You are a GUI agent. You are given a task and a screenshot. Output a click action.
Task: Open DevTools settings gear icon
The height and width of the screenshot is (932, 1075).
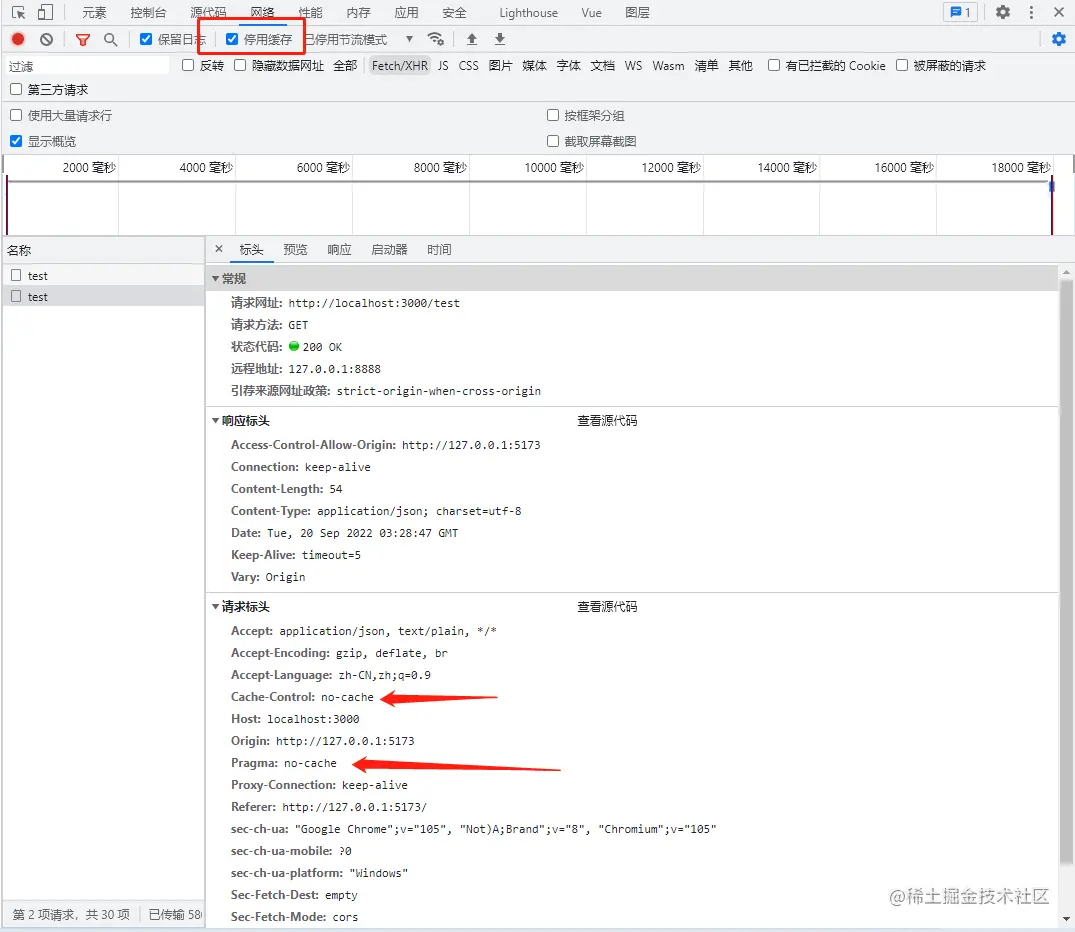(1003, 12)
